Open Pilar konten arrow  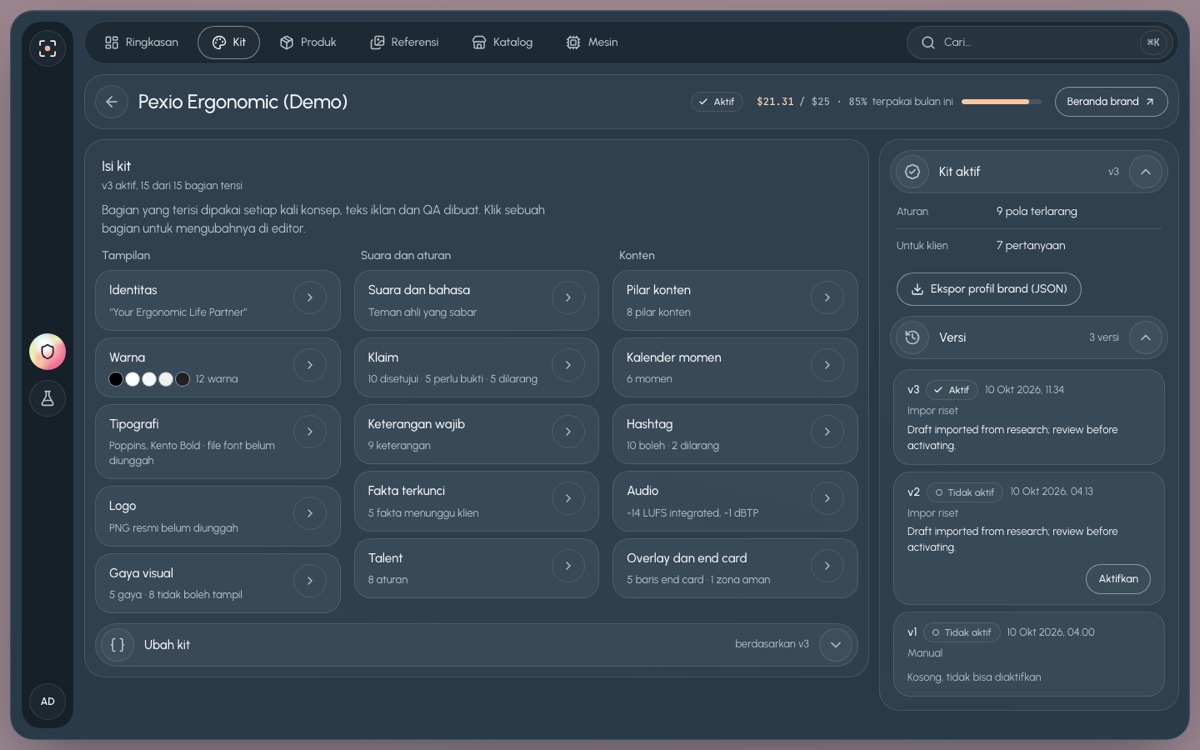(827, 298)
